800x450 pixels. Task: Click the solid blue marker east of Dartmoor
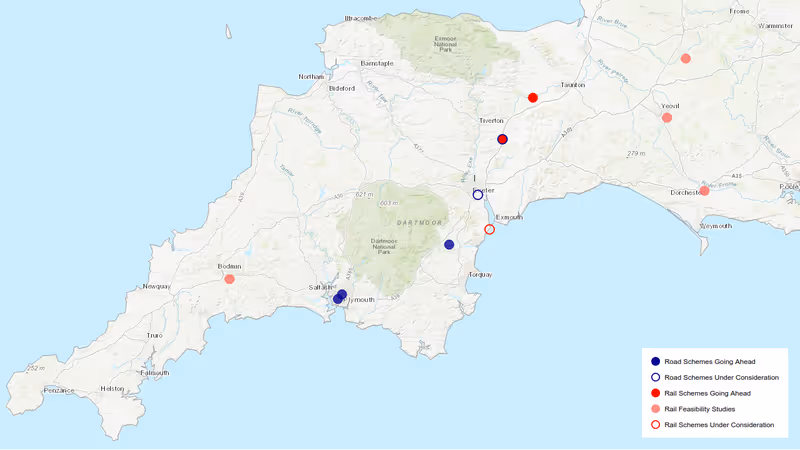click(449, 245)
